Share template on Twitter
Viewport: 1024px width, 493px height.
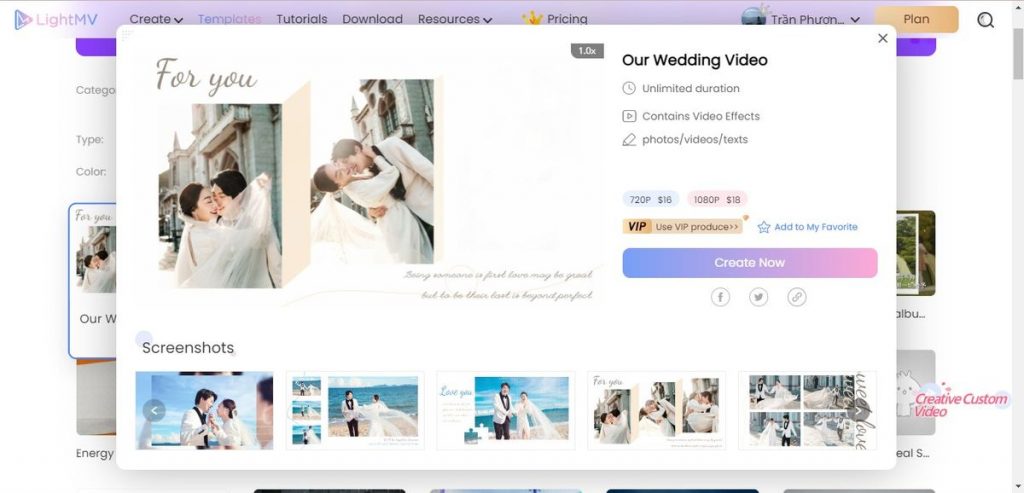[758, 297]
